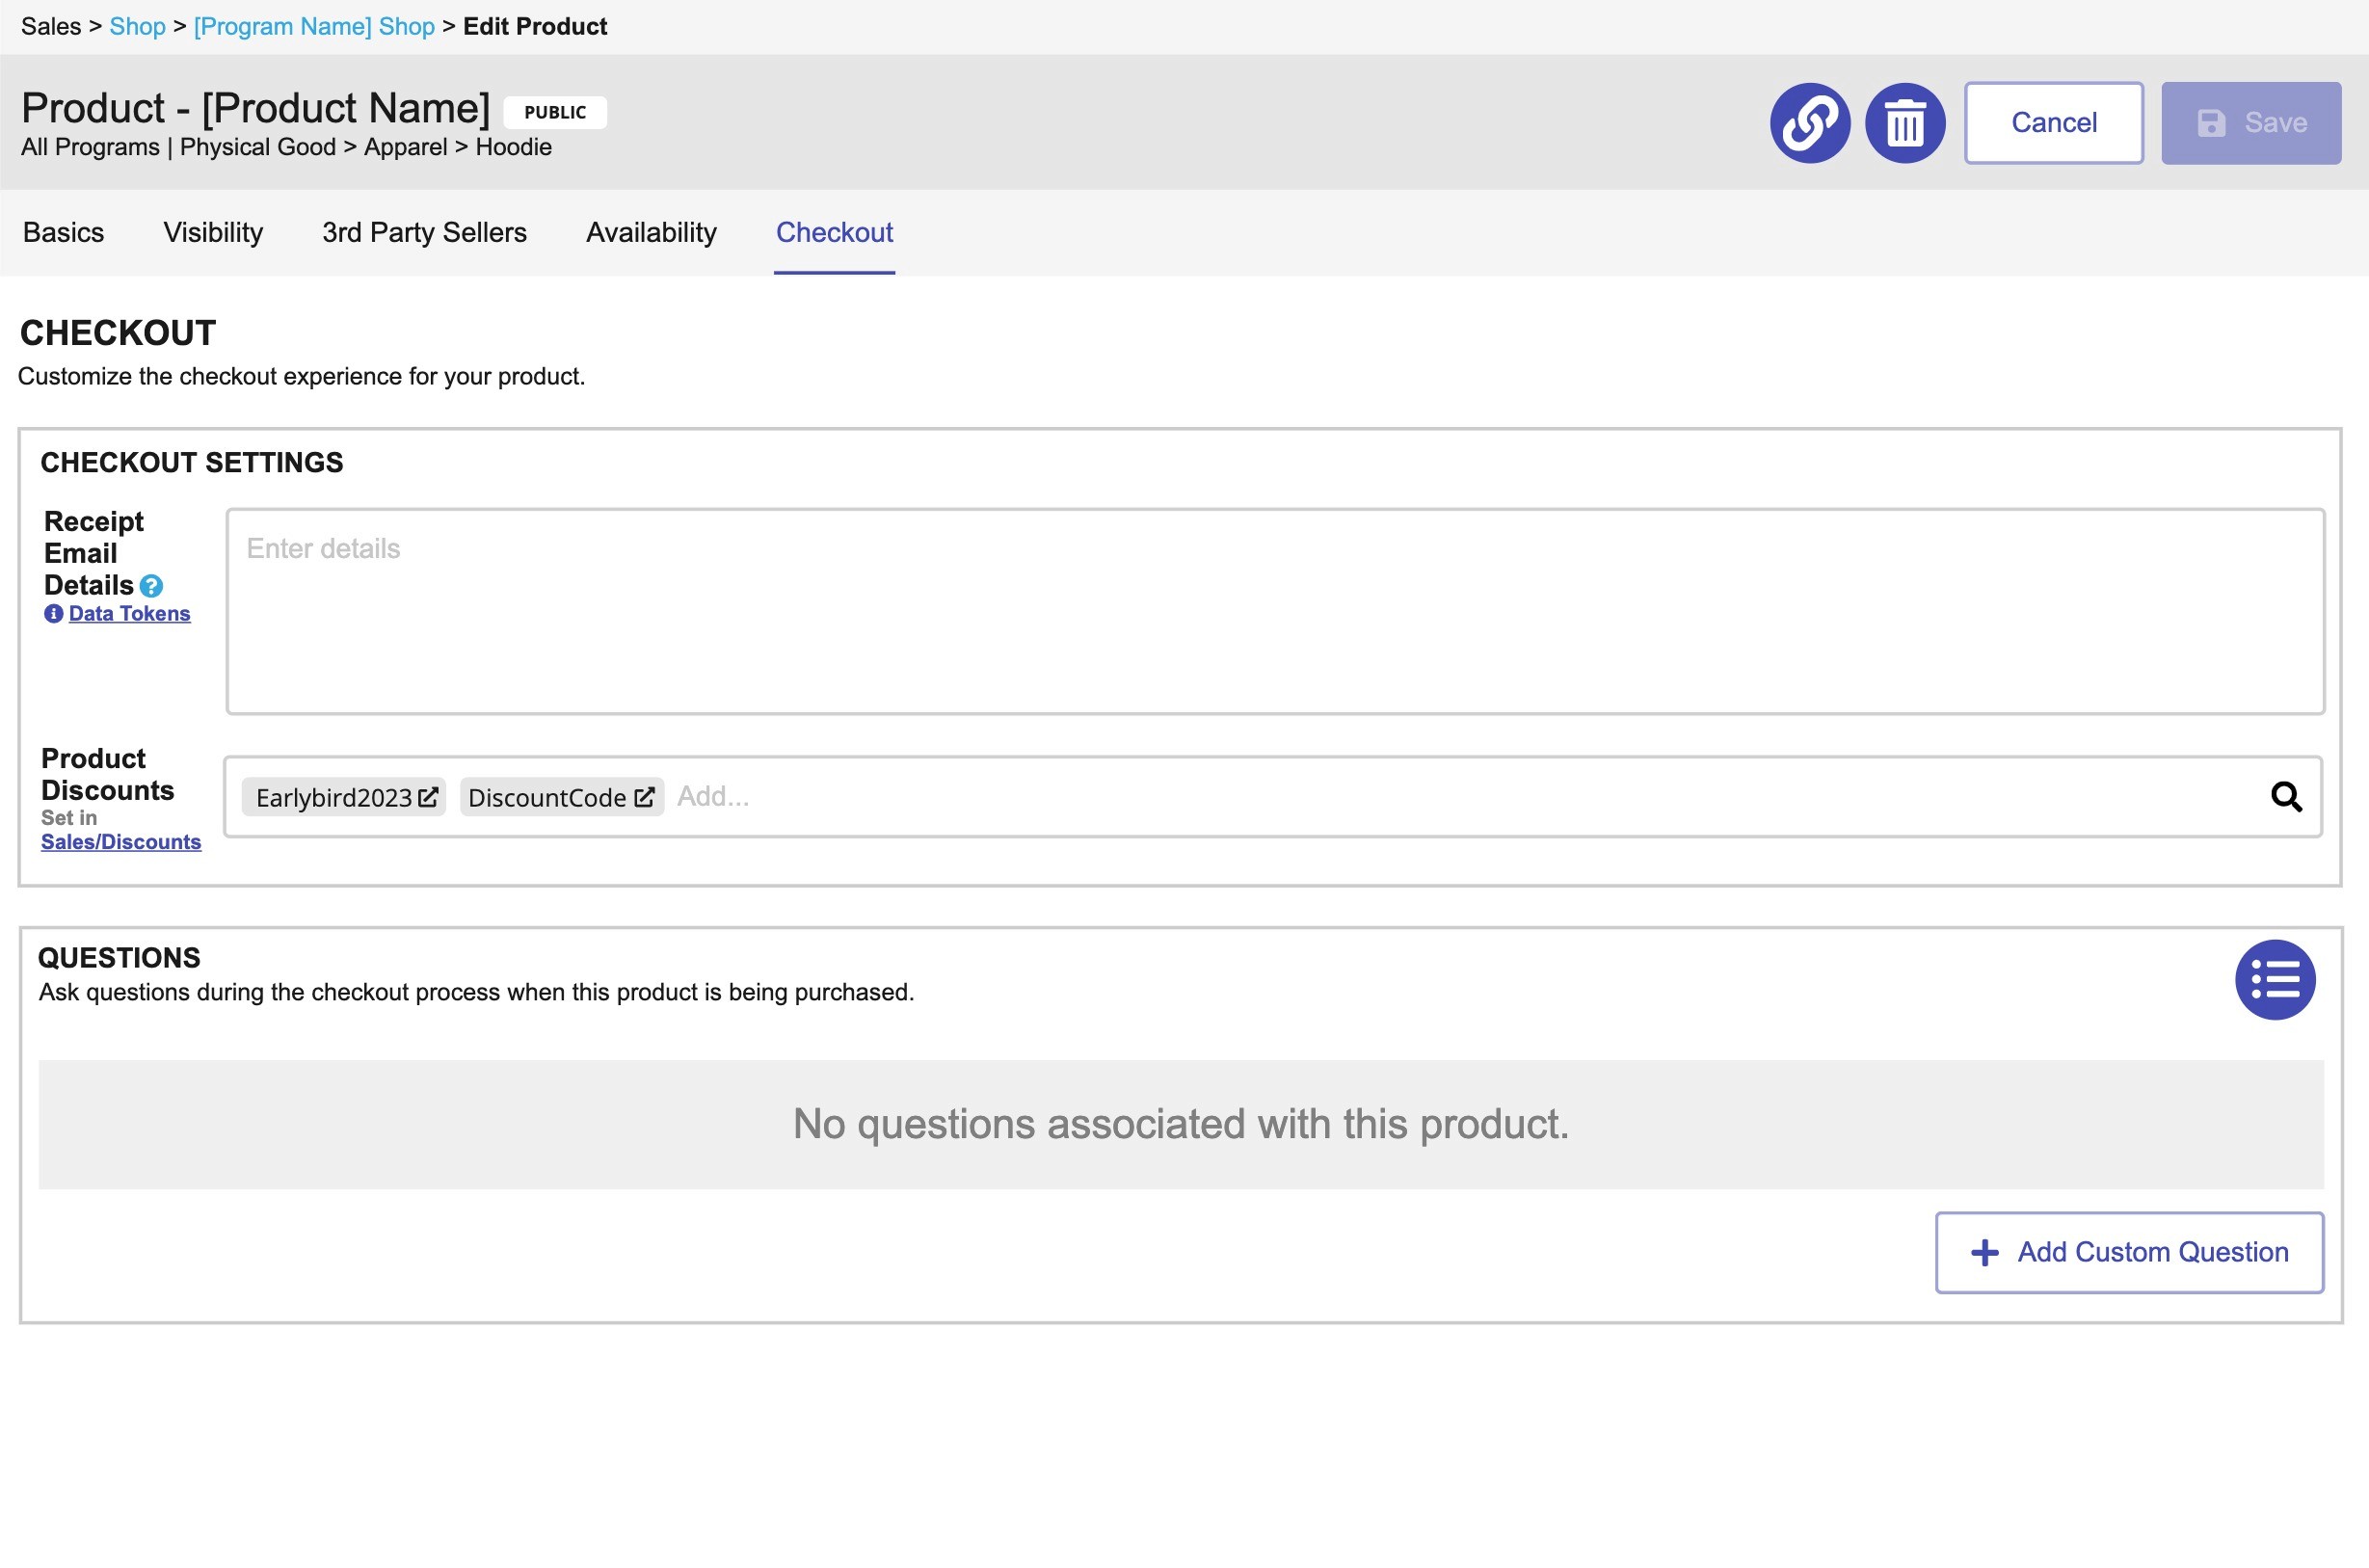Open DiscountCode external link icon
This screenshot has width=2369, height=1568.
coord(644,797)
